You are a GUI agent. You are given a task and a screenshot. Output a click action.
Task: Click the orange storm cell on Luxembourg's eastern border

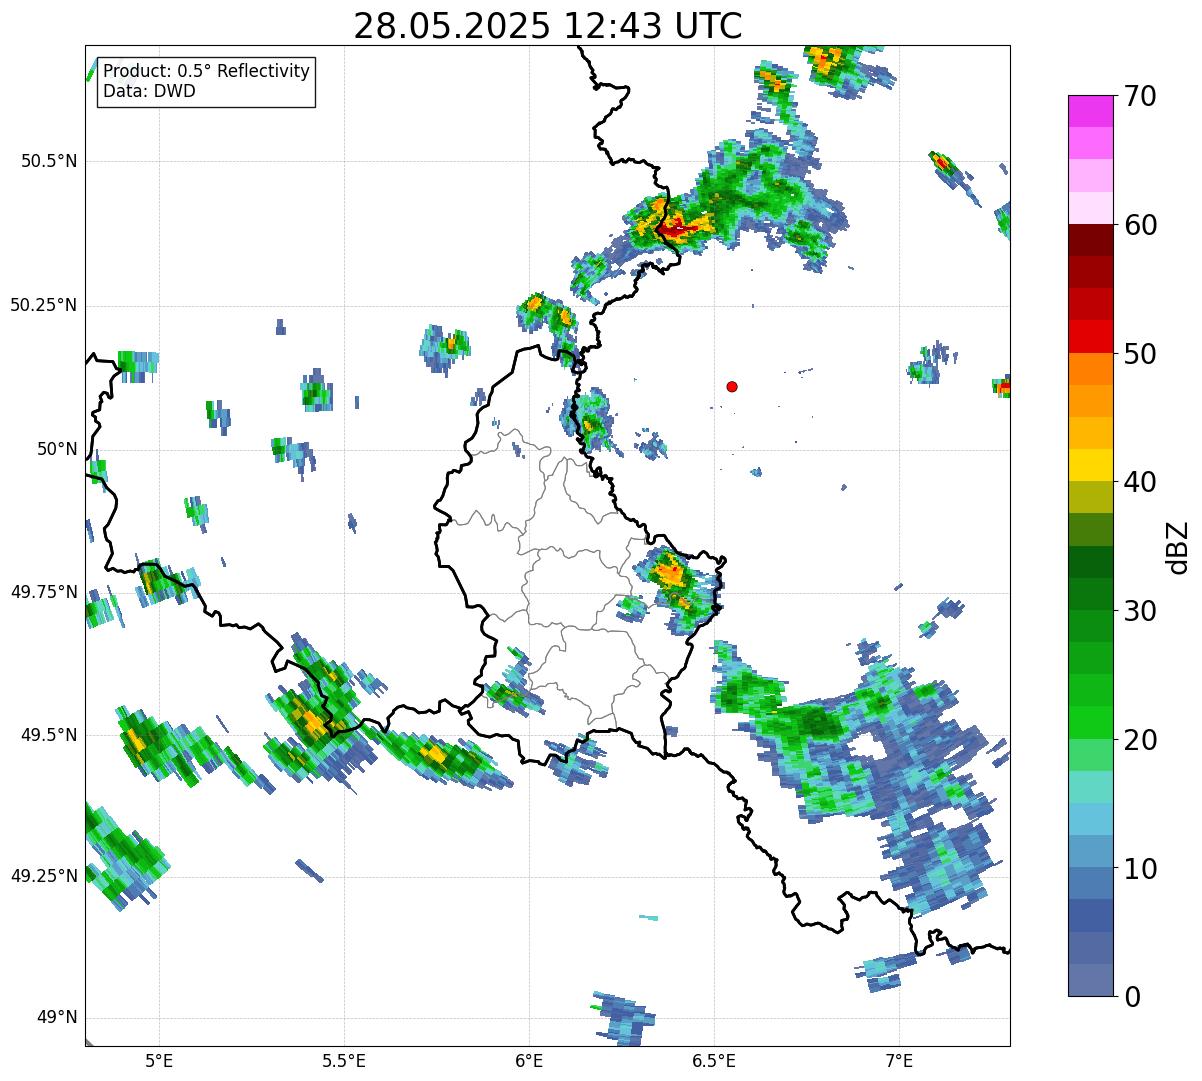tap(669, 574)
